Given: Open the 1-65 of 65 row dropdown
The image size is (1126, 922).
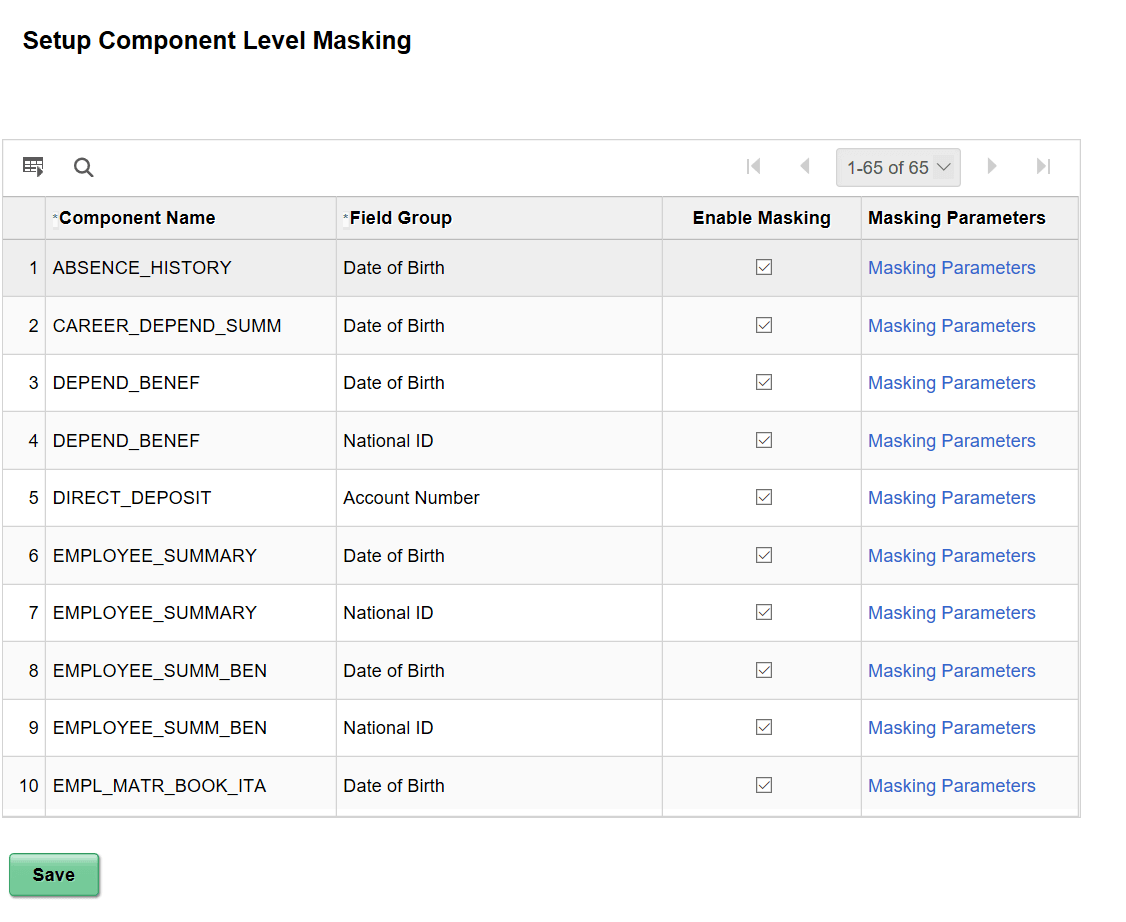Looking at the screenshot, I should click(898, 166).
